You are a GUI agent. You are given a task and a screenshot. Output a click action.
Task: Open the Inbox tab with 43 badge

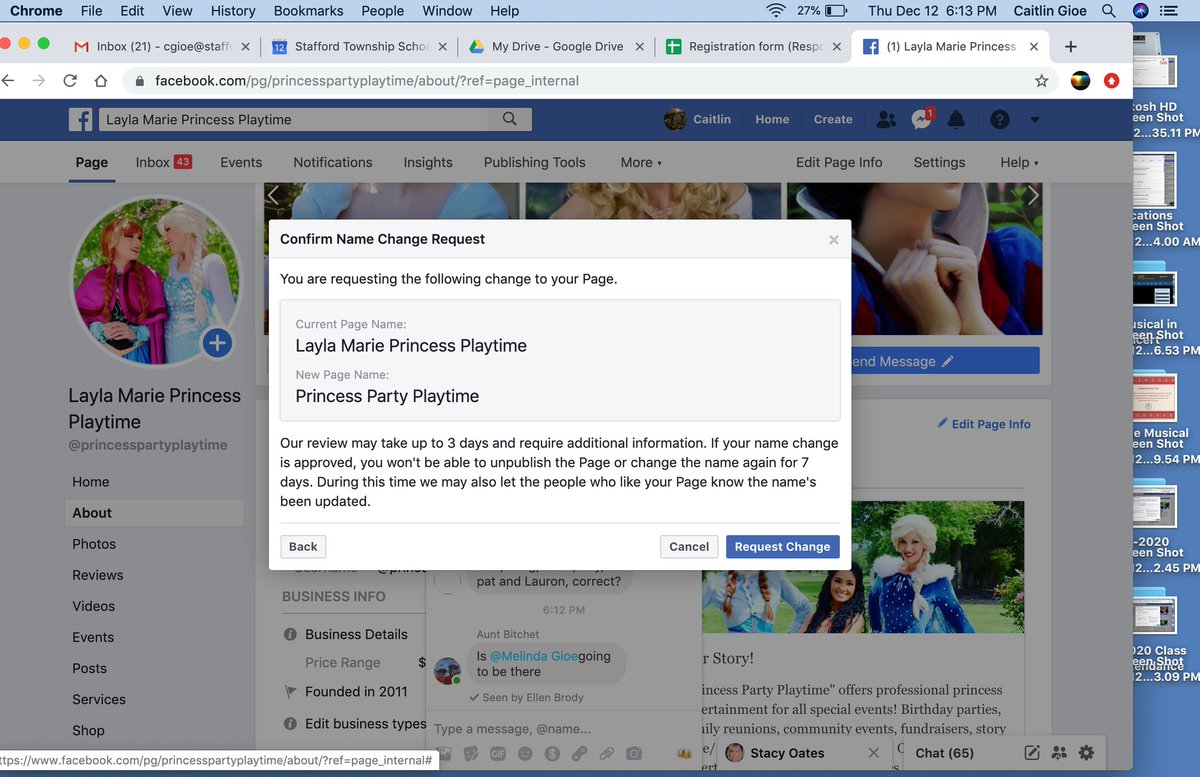click(164, 162)
